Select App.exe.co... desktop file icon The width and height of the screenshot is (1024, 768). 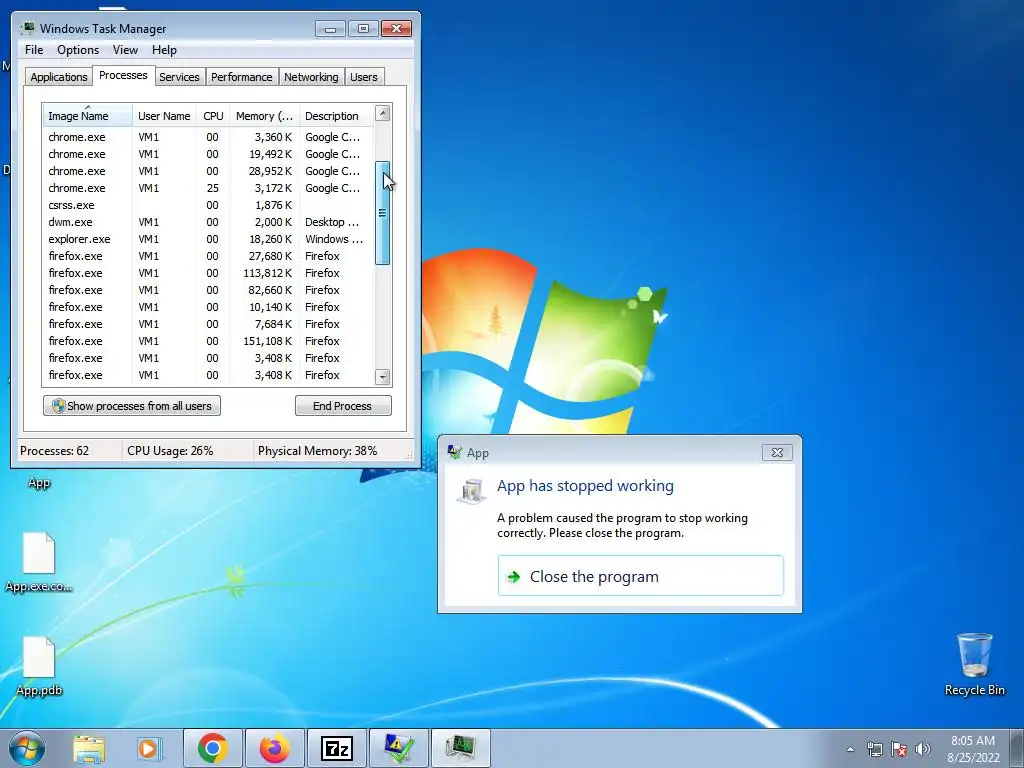coord(39,562)
